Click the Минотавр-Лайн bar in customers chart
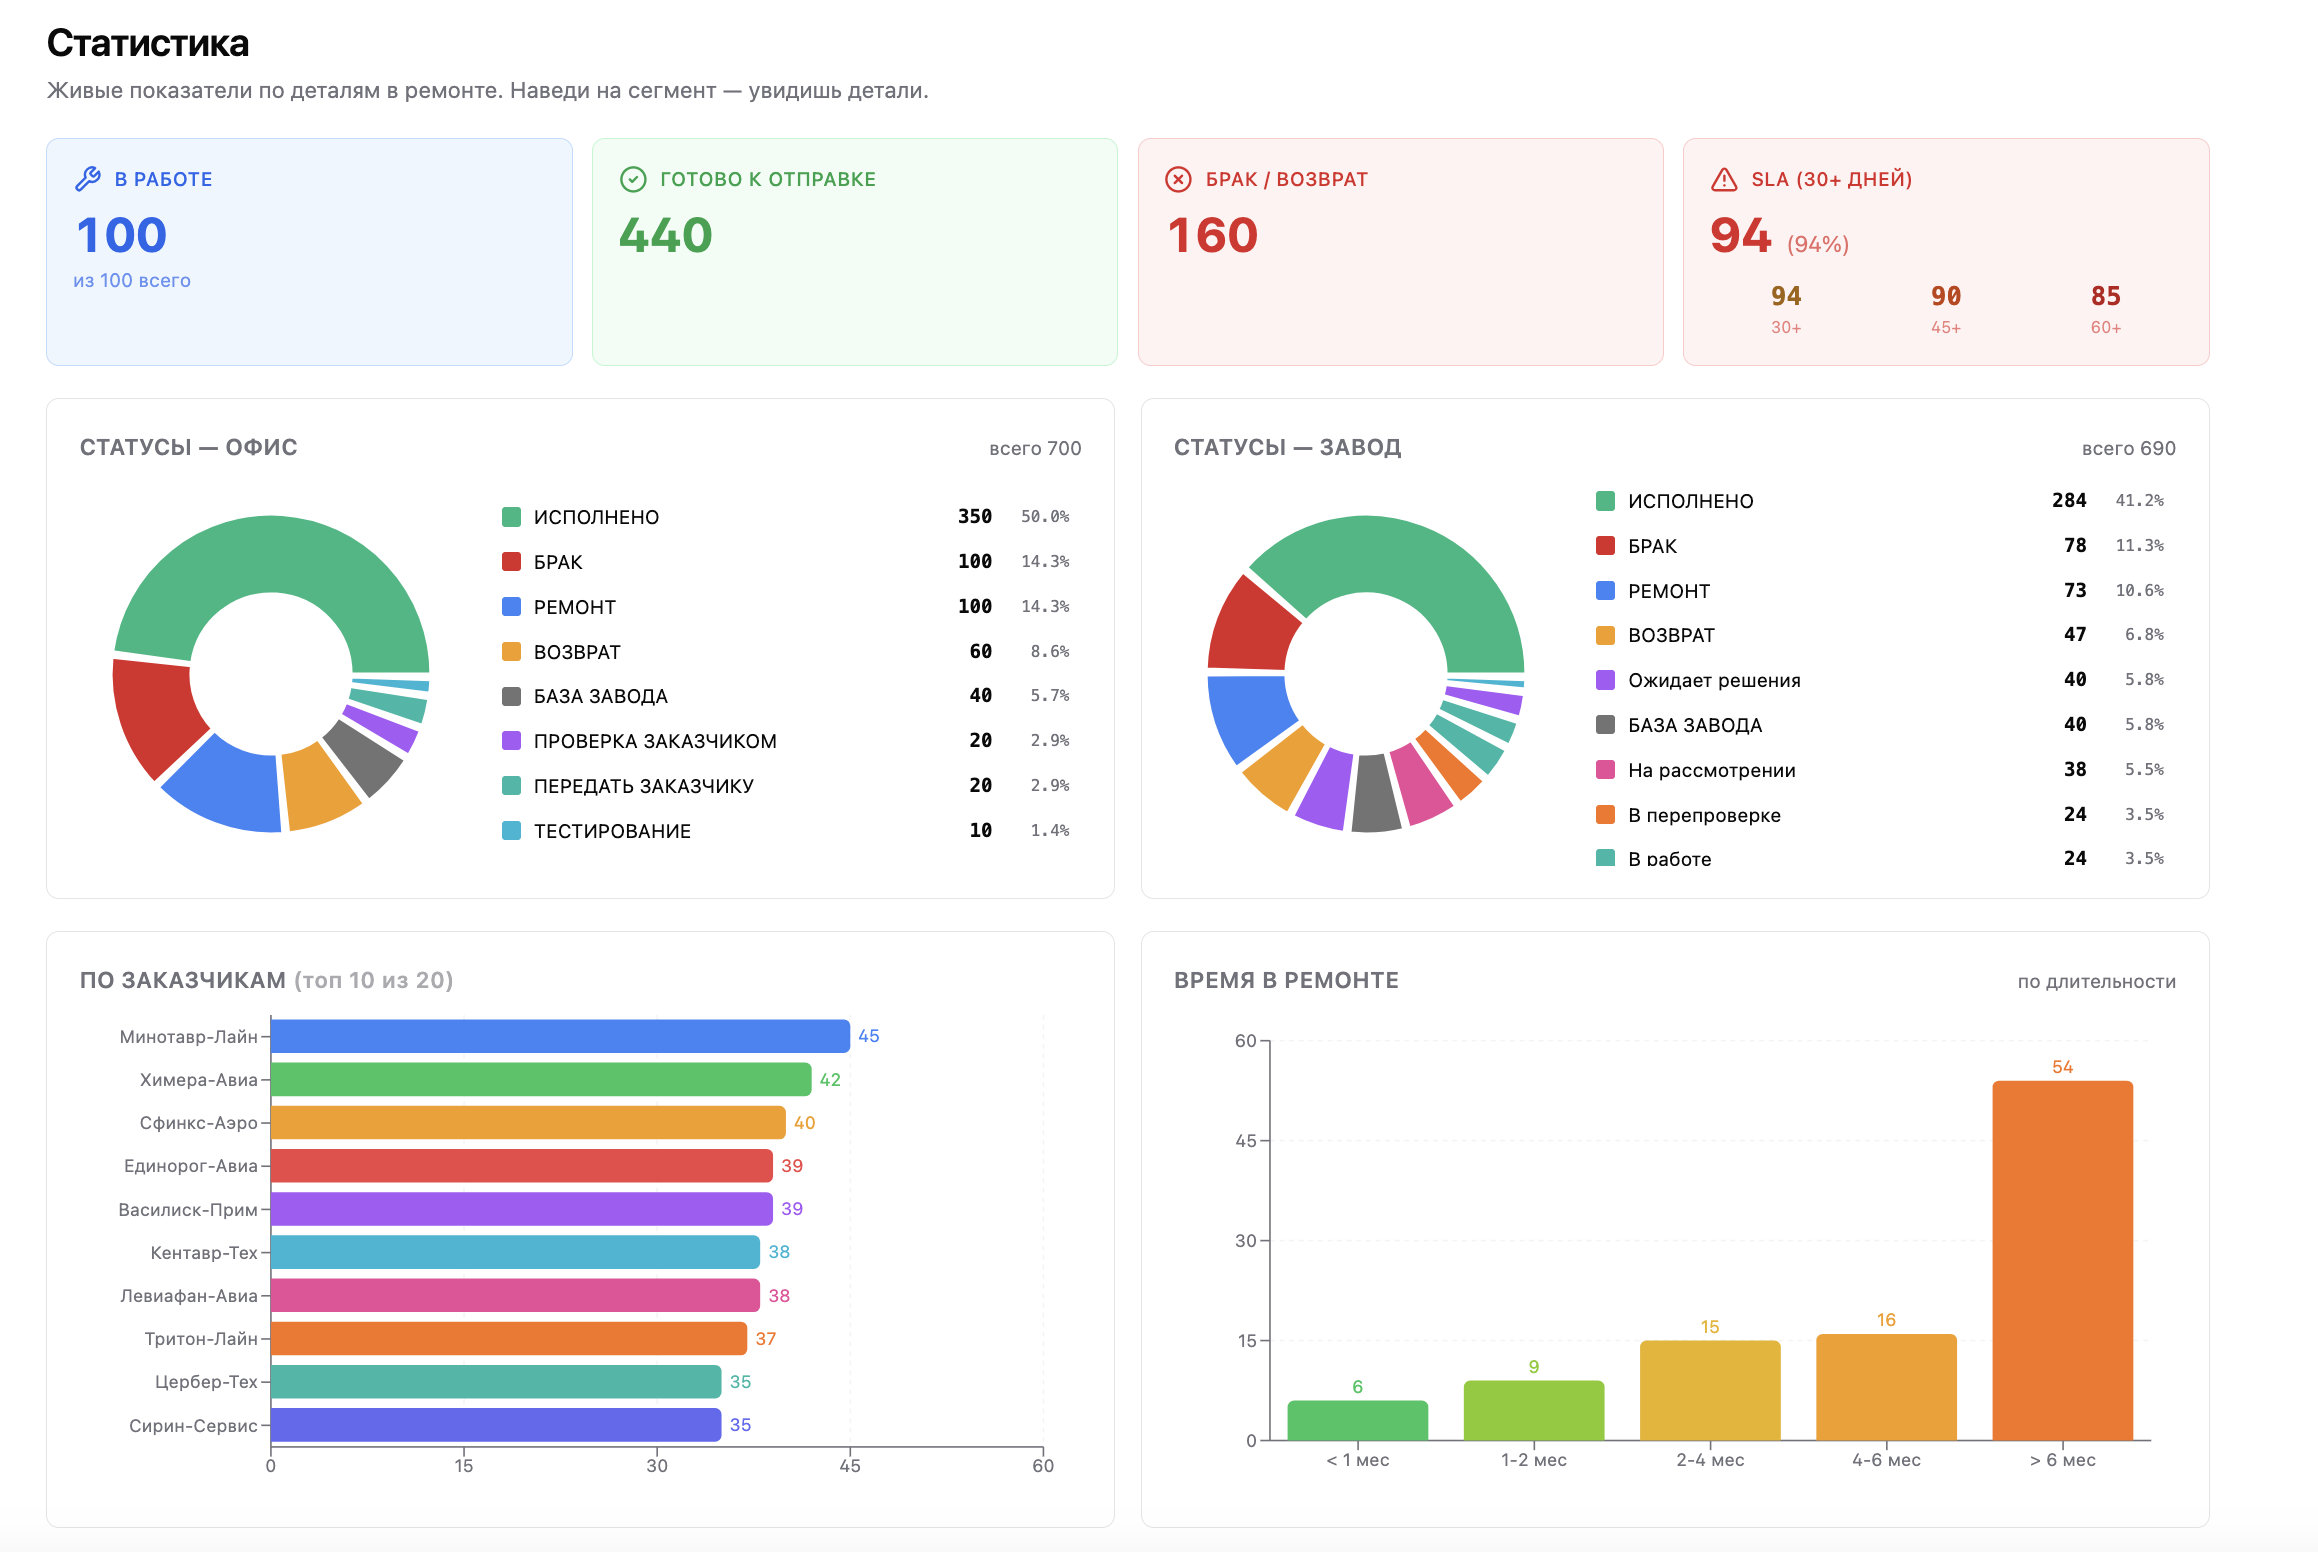Screen dimensions: 2318x1552 [560, 1036]
